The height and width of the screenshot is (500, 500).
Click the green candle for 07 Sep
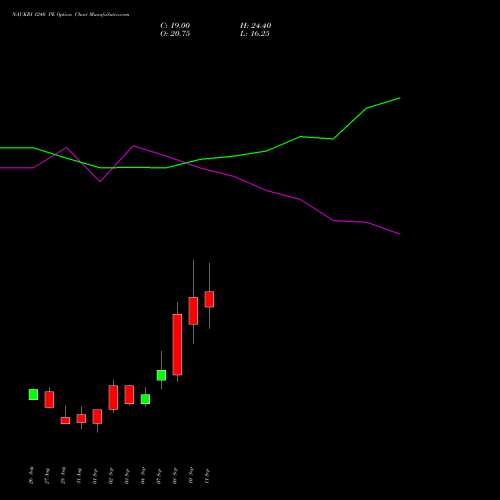tap(161, 375)
